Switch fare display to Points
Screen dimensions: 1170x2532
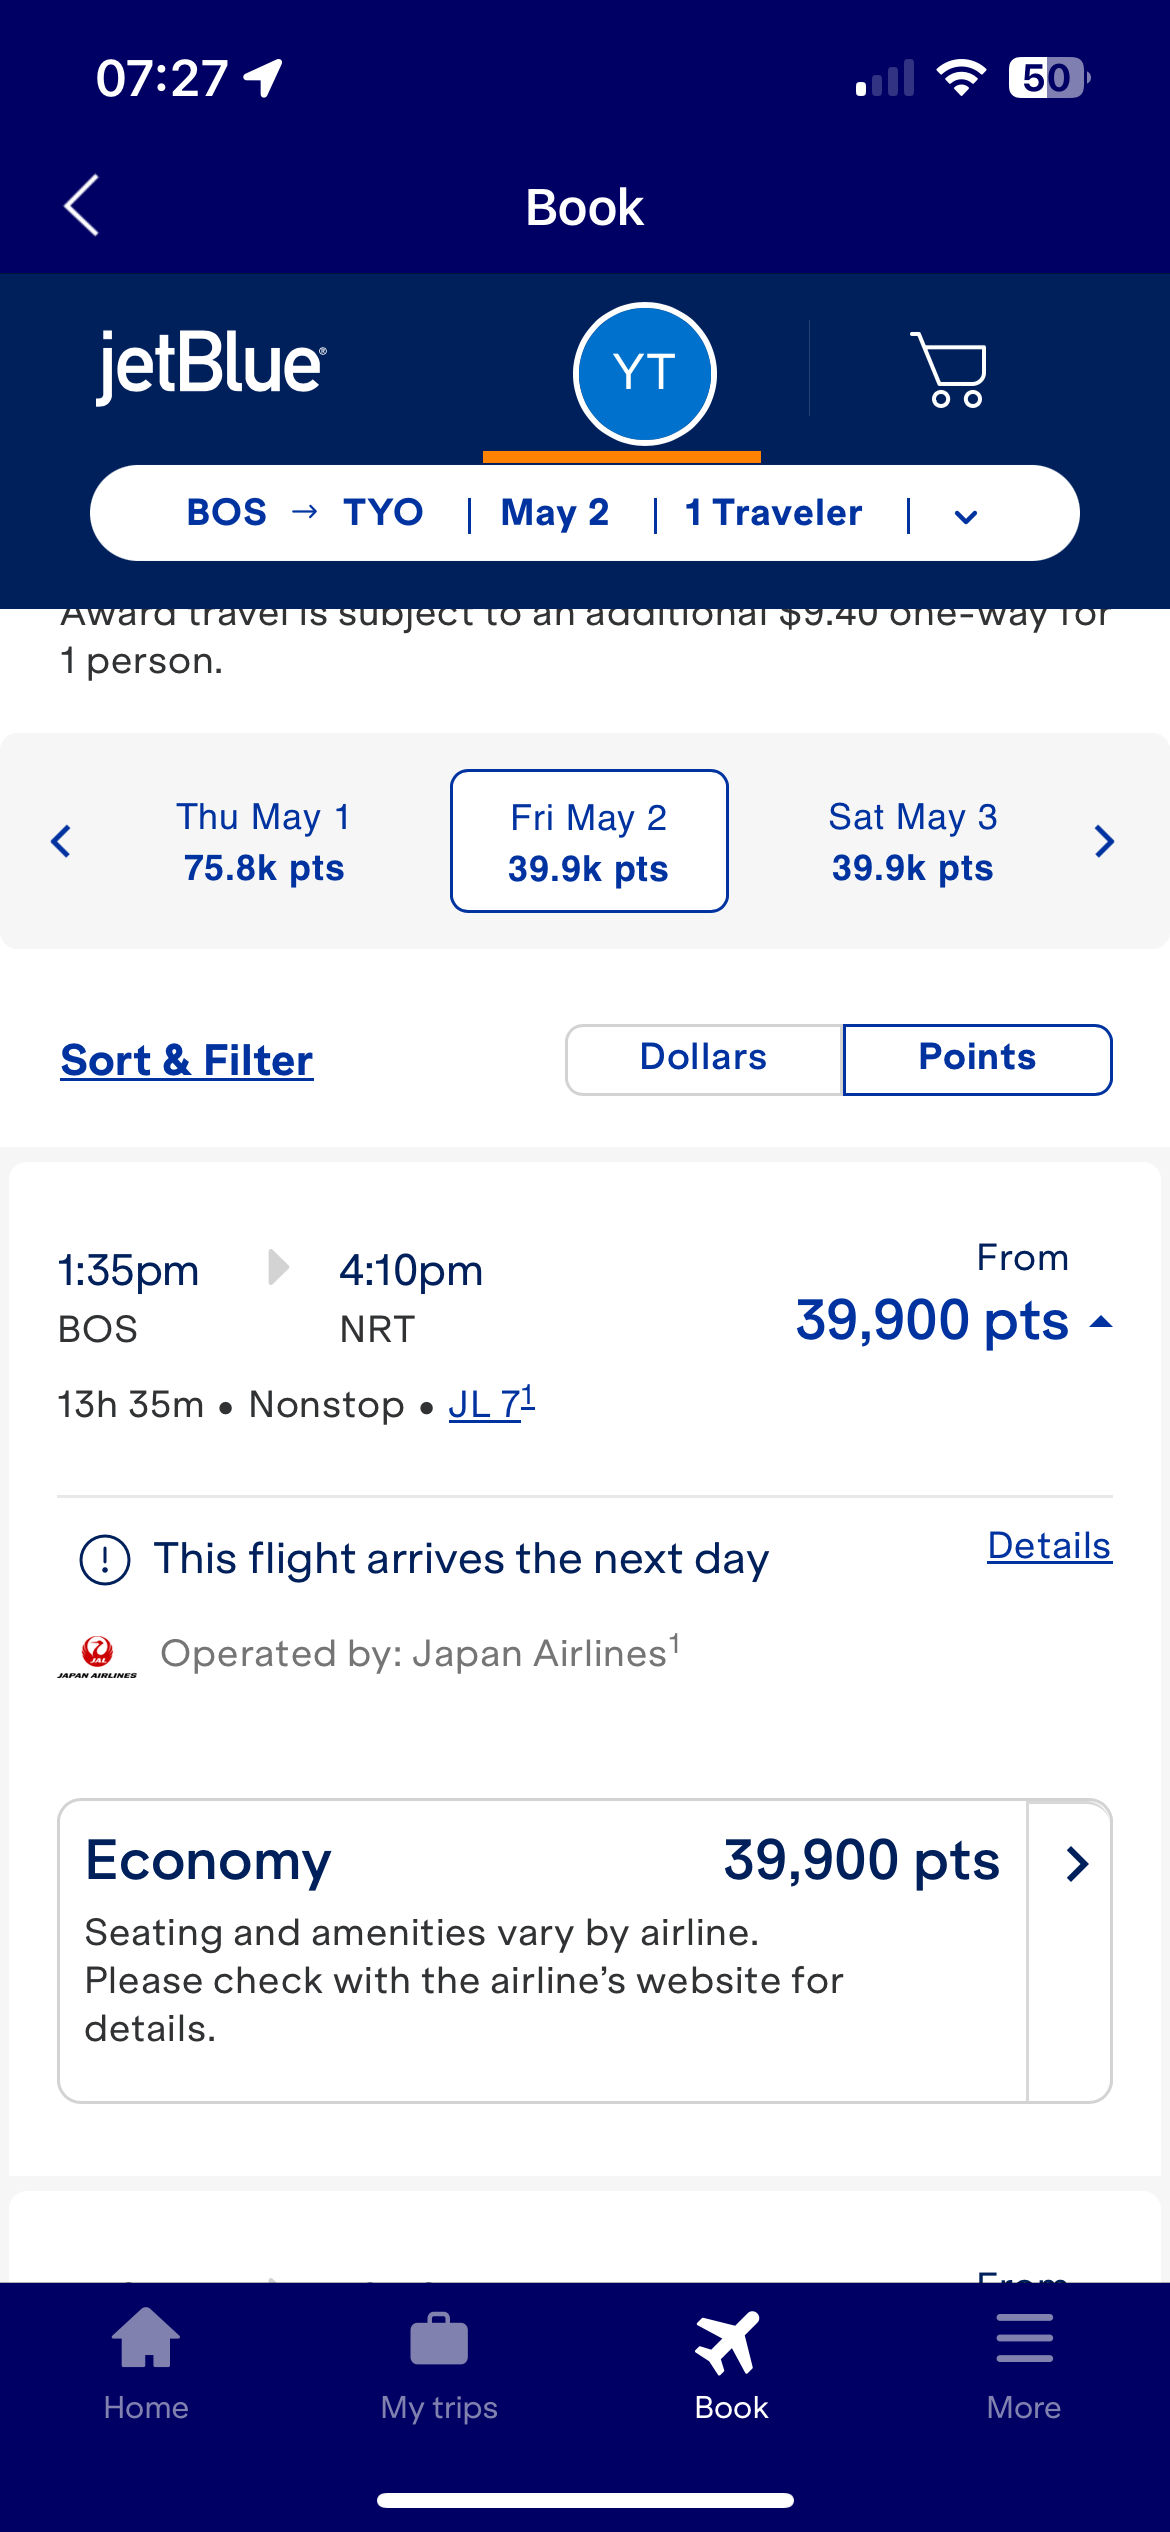(x=977, y=1059)
